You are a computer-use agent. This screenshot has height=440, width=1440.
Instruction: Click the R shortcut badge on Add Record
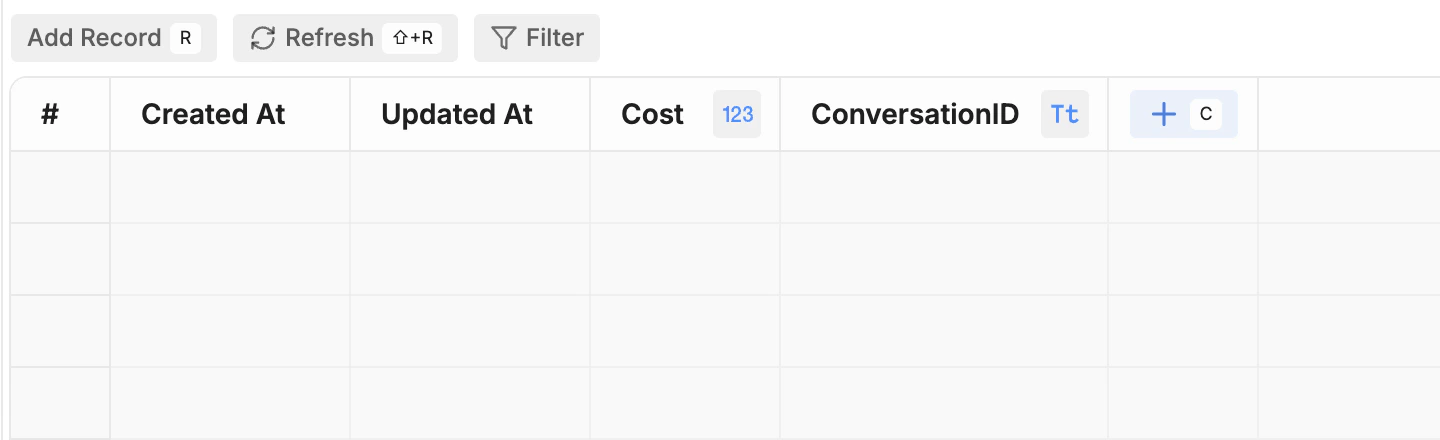(x=185, y=38)
